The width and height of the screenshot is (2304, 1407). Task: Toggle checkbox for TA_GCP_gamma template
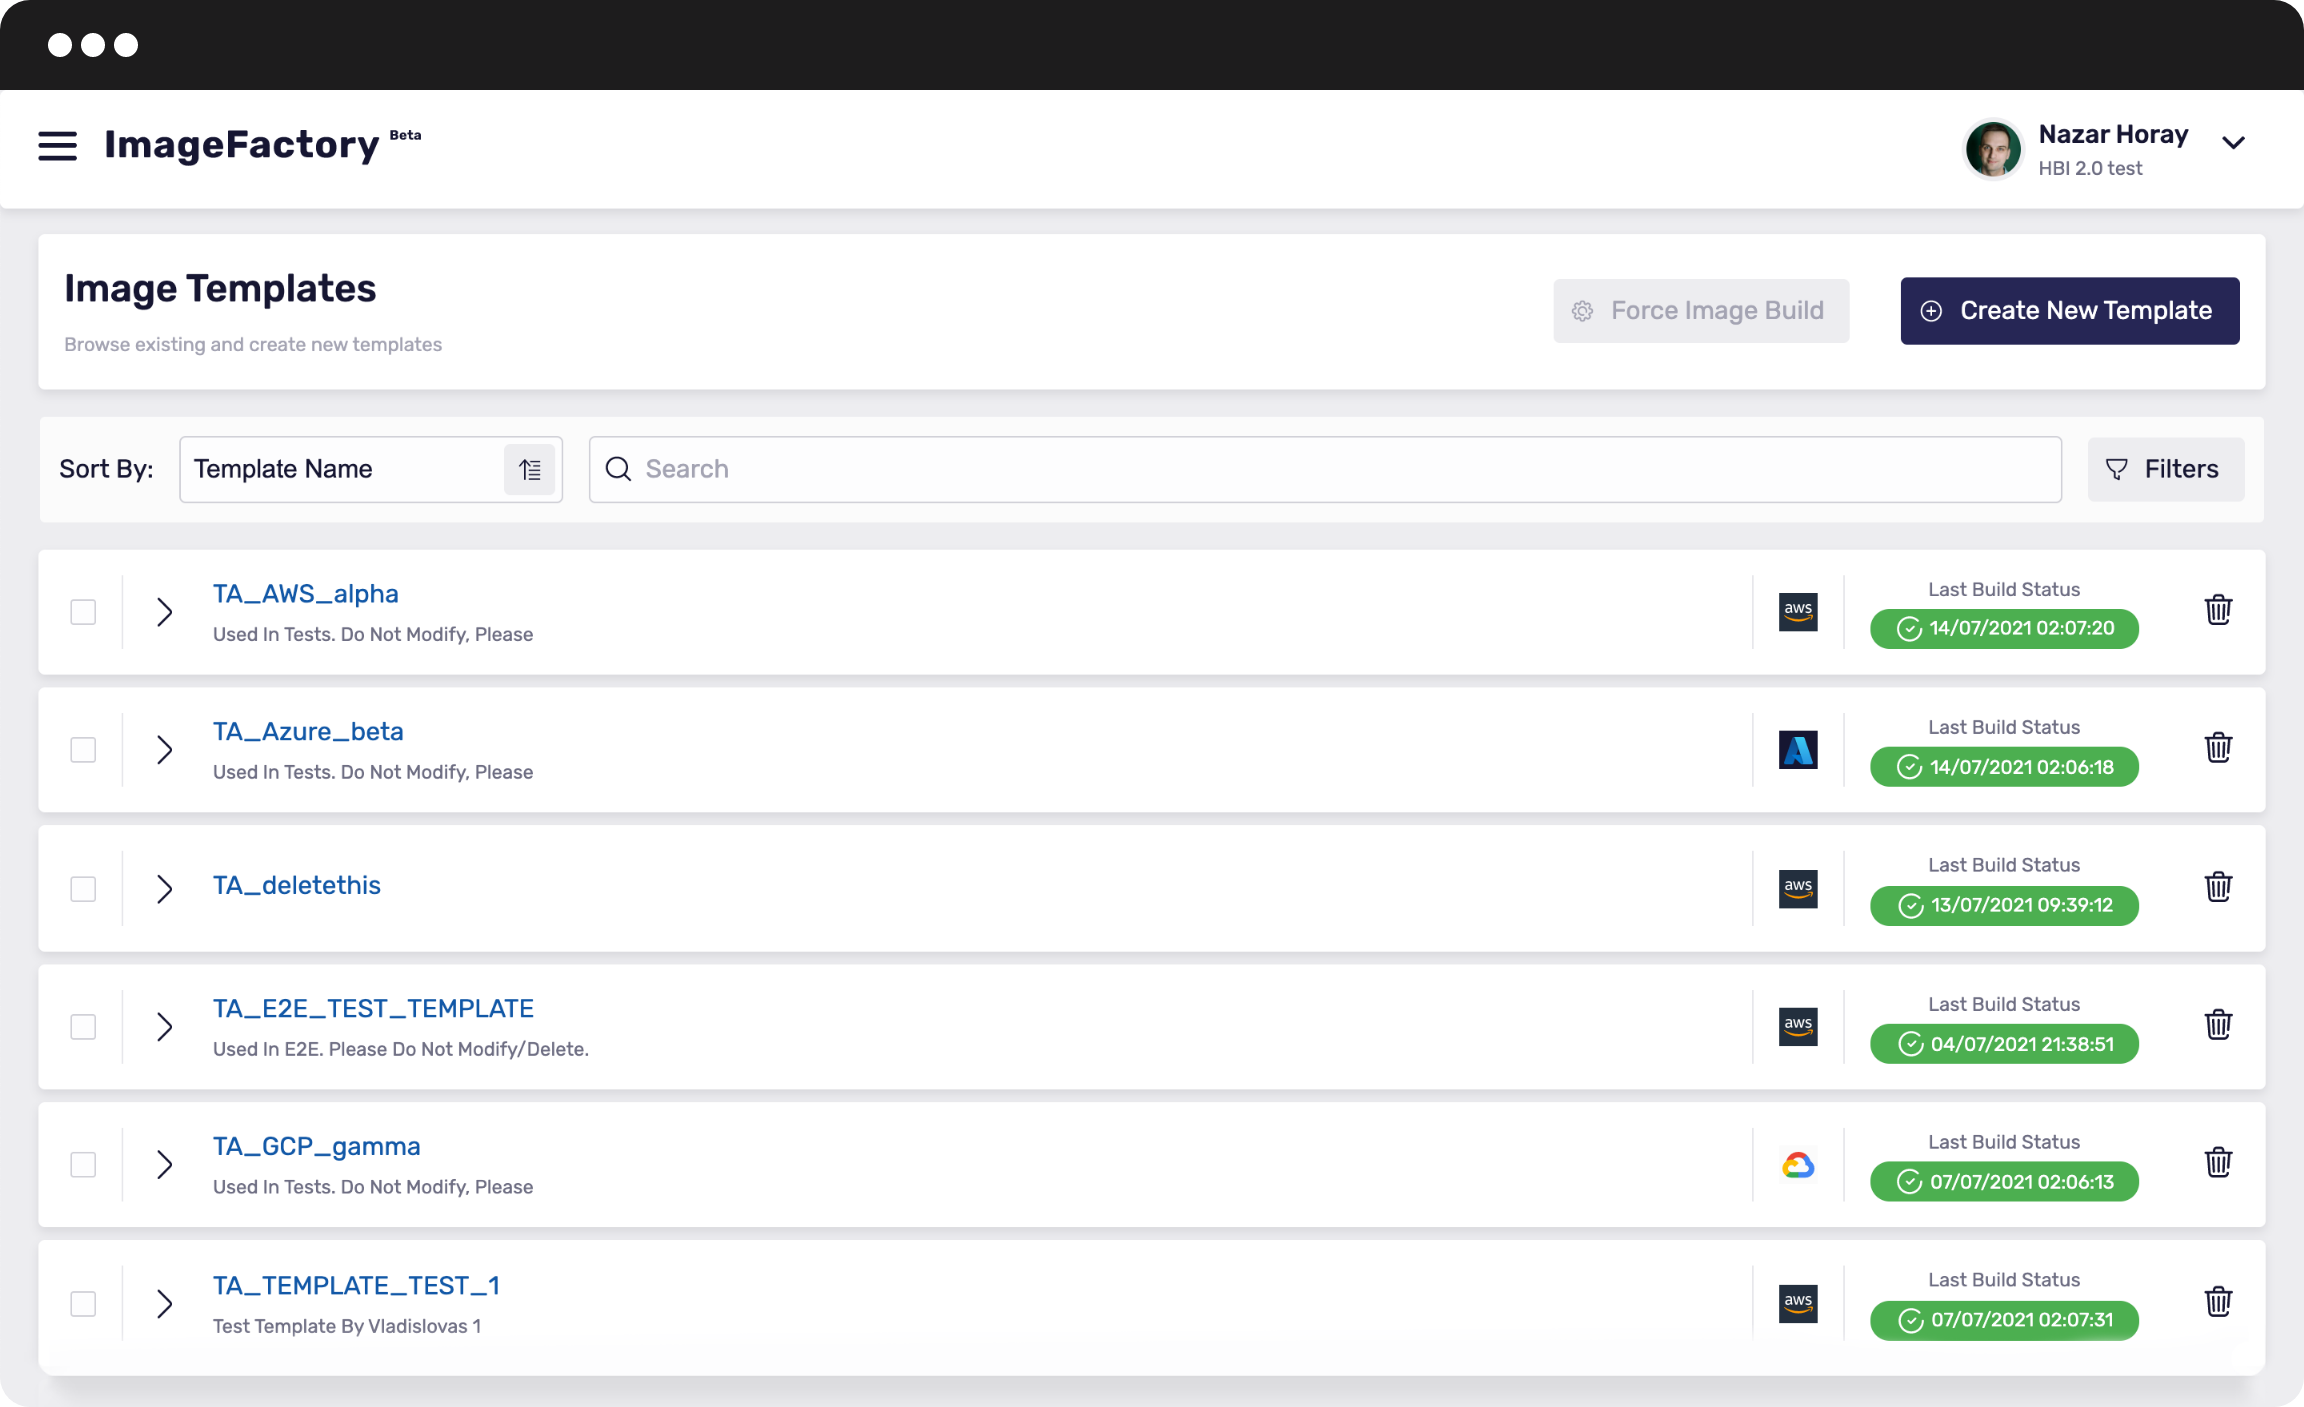pyautogui.click(x=84, y=1165)
